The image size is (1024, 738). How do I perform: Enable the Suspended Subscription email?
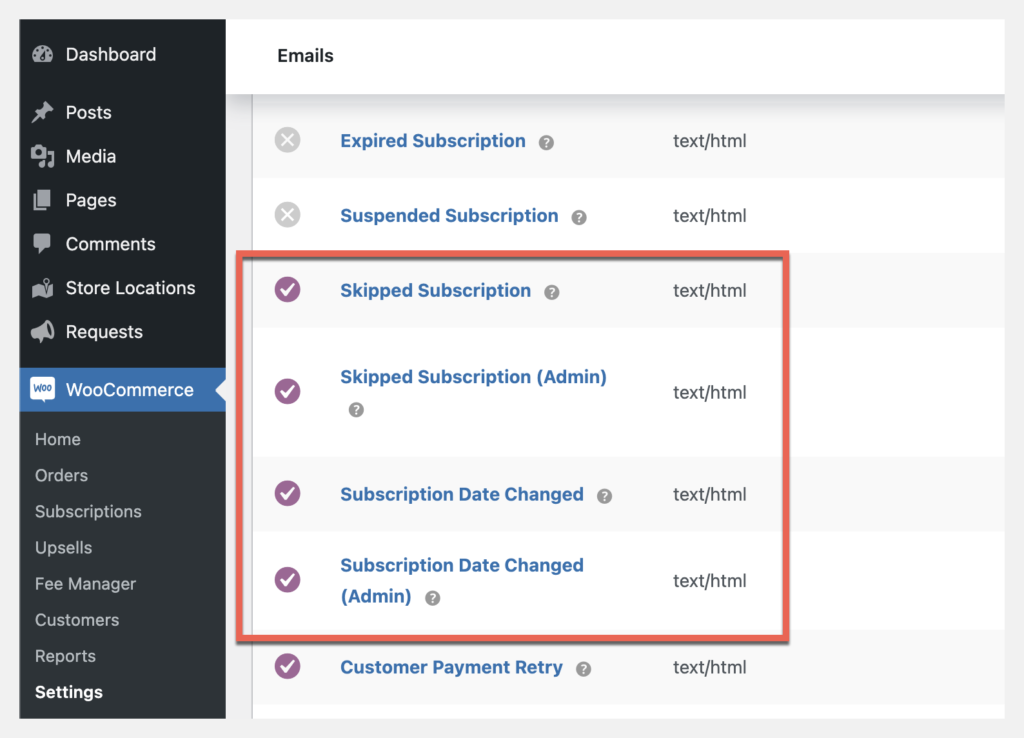[287, 216]
